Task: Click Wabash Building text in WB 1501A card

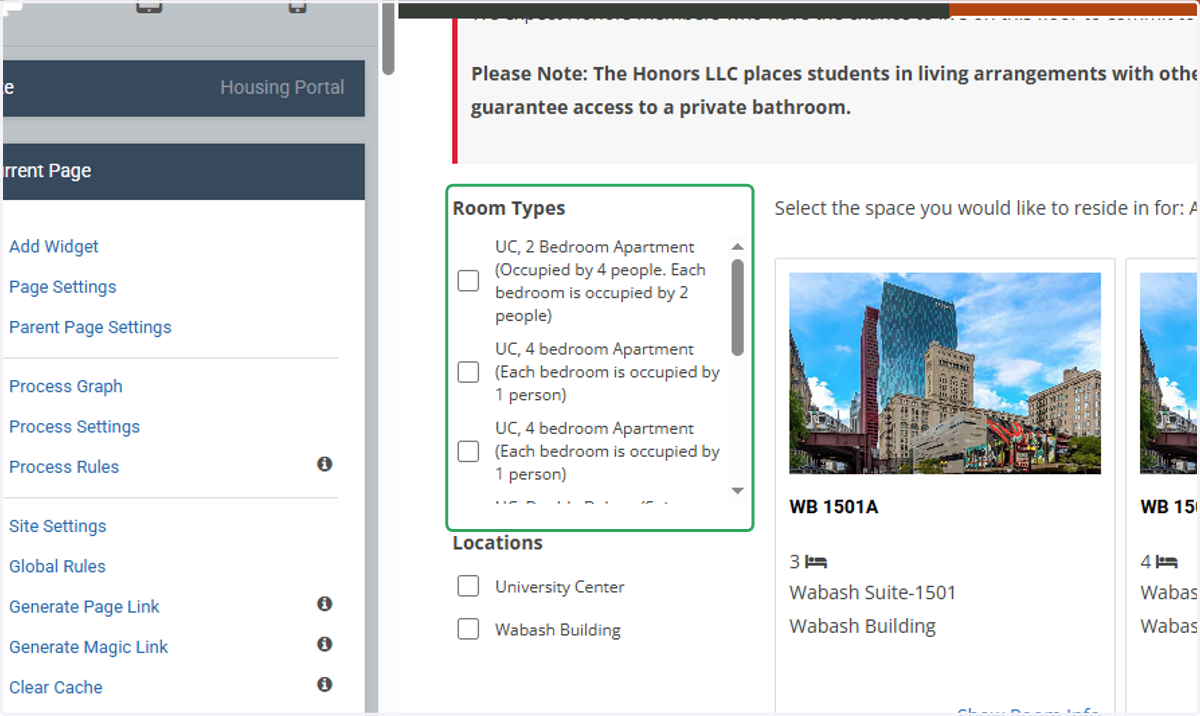Action: point(863,626)
